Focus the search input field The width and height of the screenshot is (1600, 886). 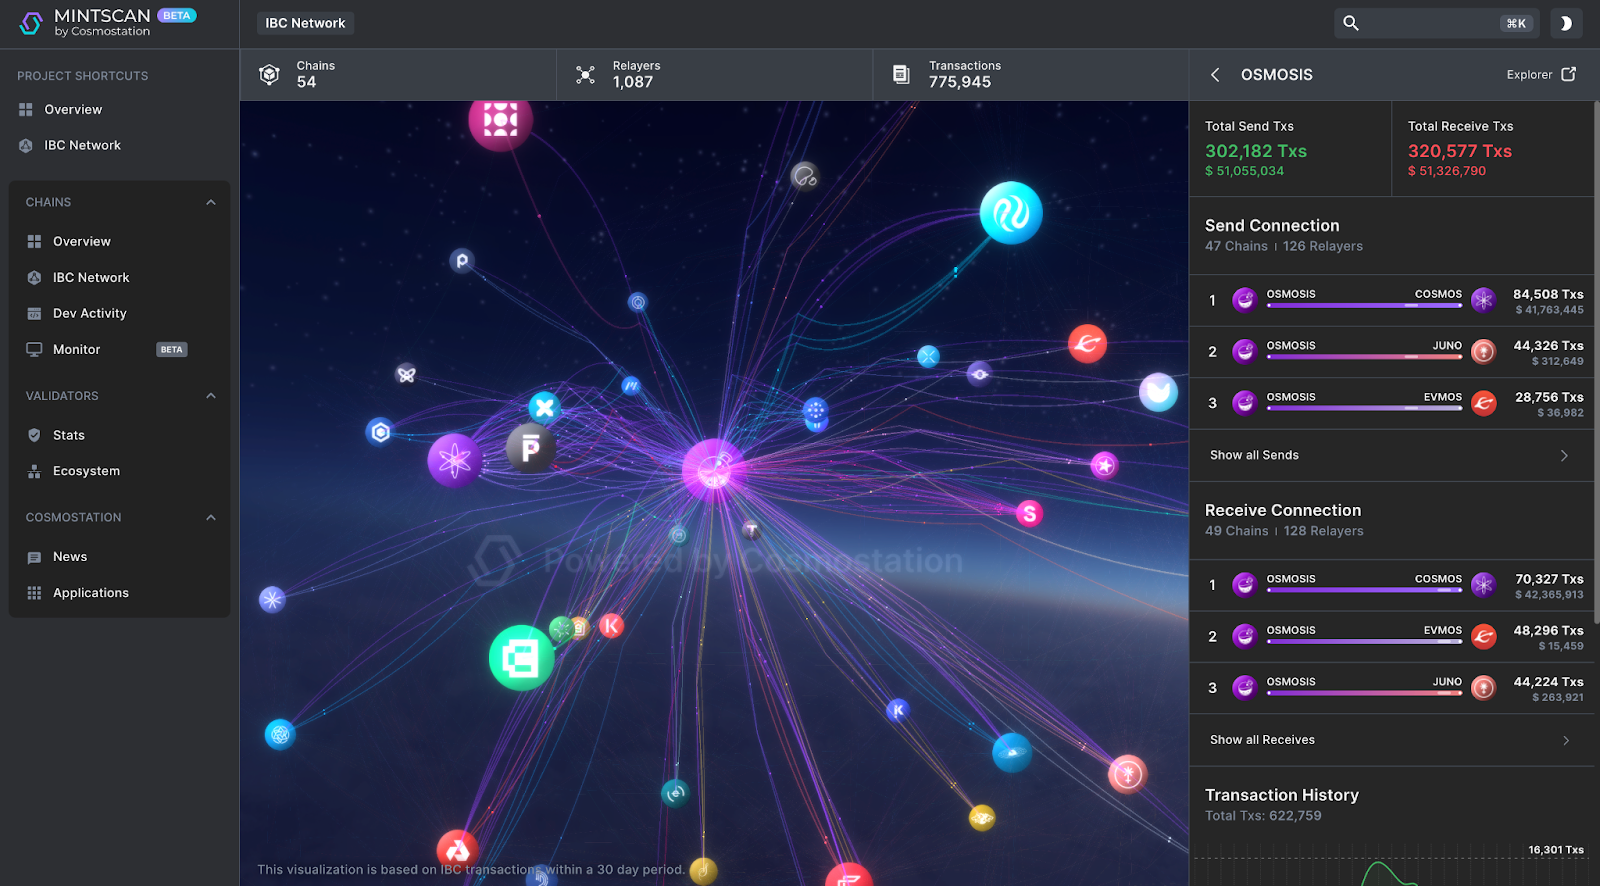click(1438, 23)
